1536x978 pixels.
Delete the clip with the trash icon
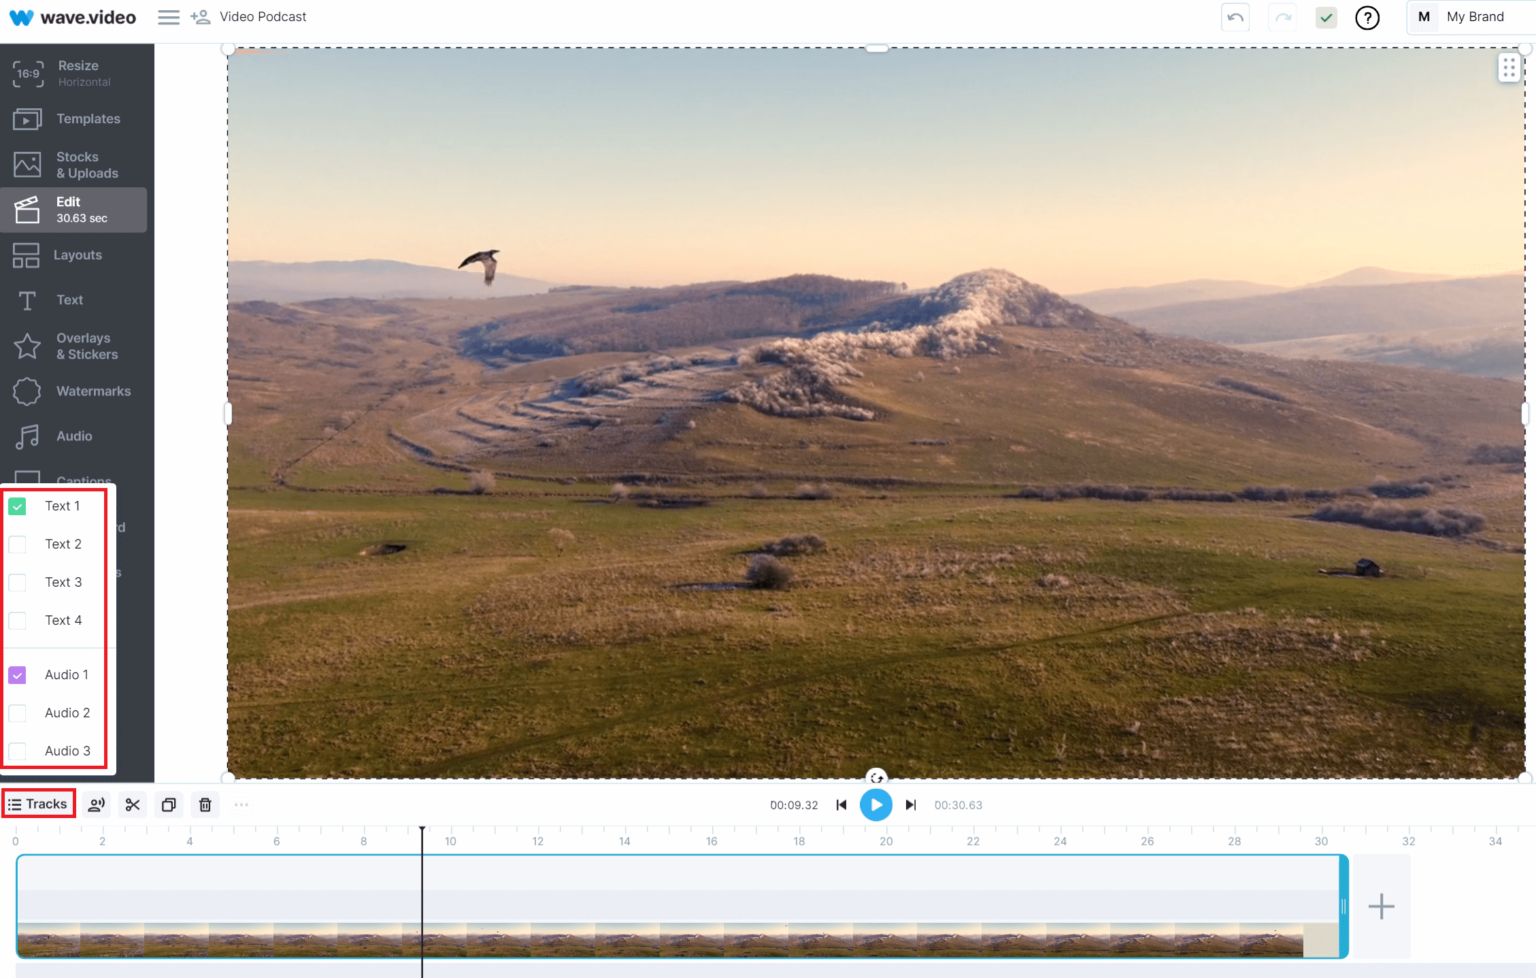[x=204, y=804]
